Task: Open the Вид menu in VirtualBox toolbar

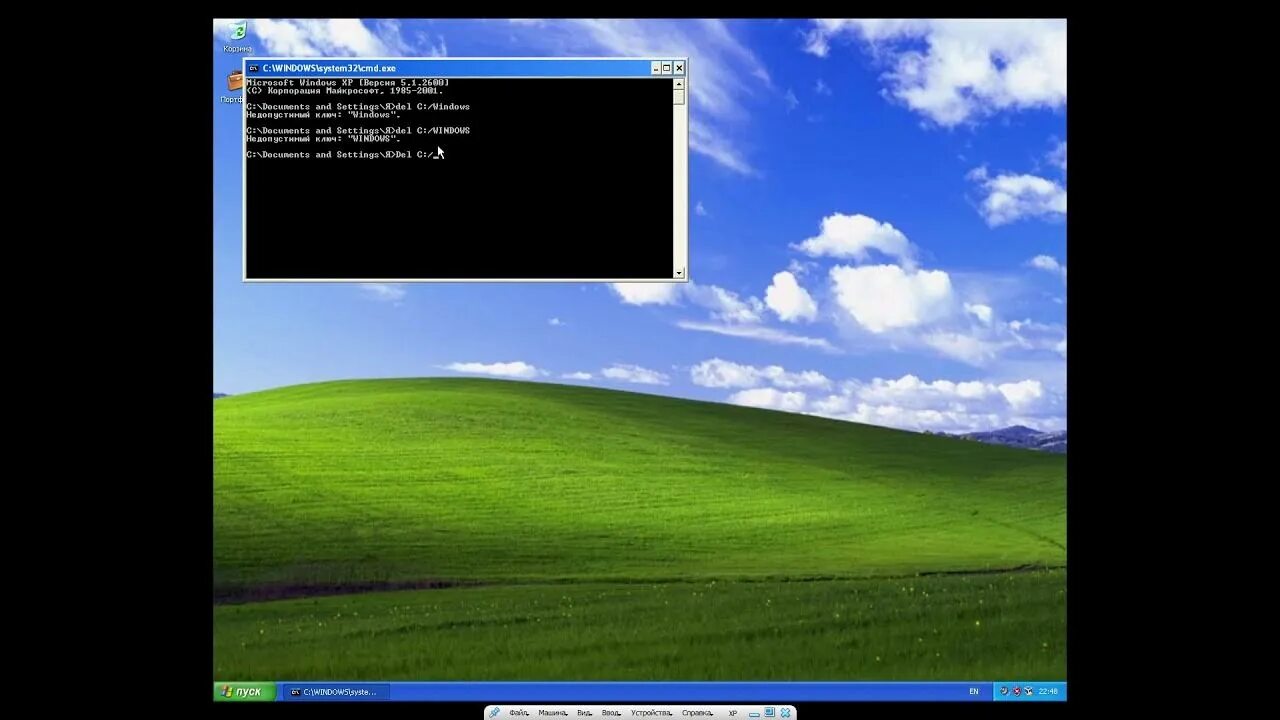Action: (585, 713)
